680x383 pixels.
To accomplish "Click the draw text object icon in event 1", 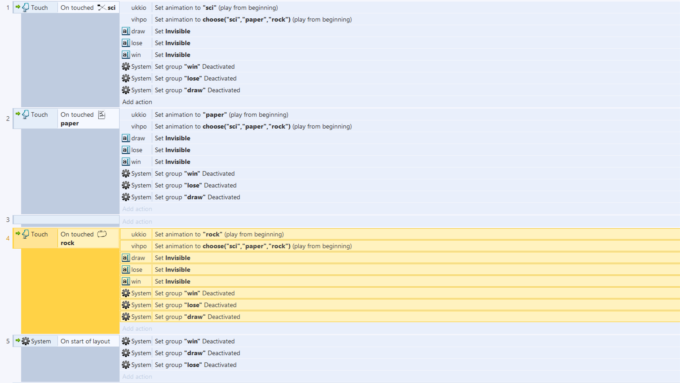I will (x=125, y=31).
